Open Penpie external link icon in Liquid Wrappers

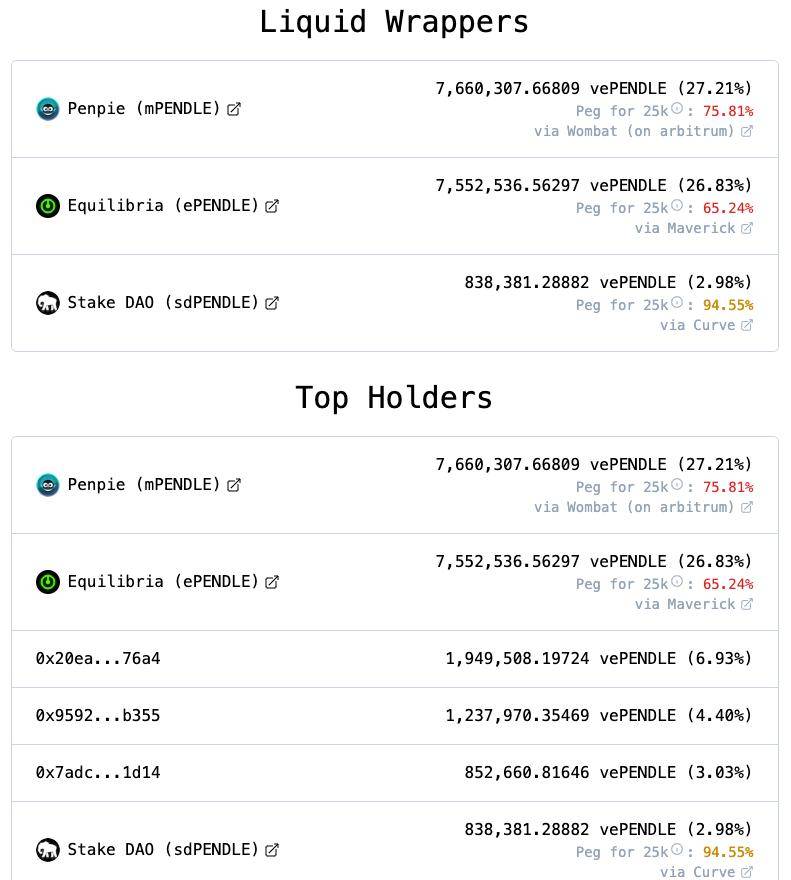tap(234, 109)
